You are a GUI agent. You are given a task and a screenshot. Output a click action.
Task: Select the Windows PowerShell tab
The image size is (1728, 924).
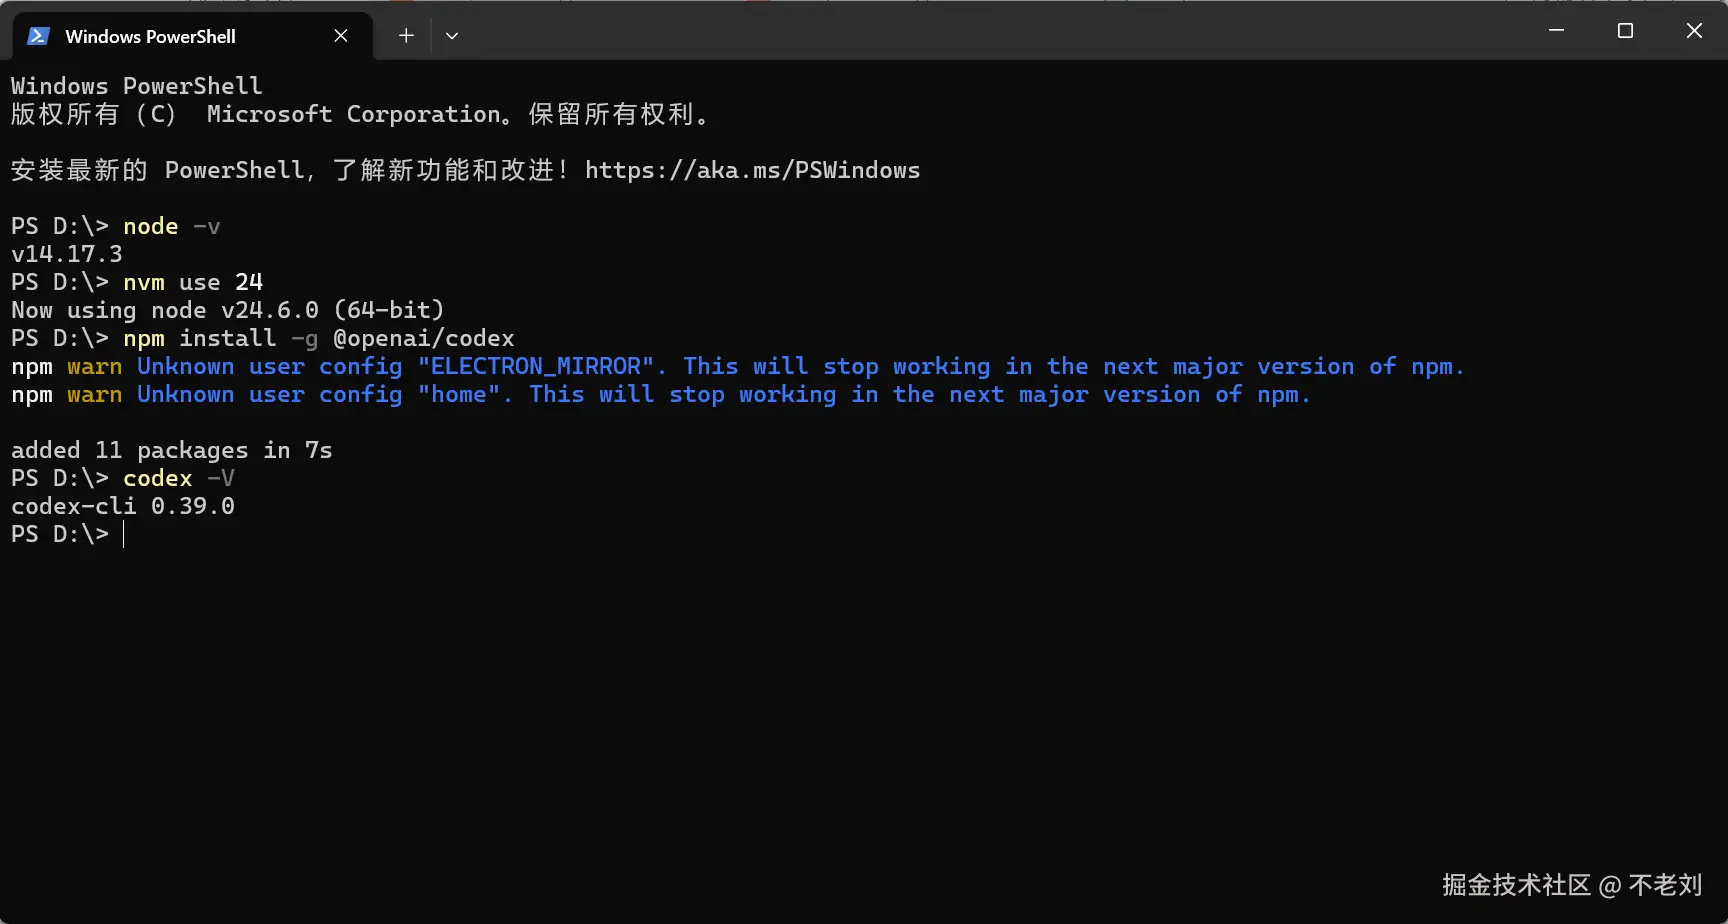[x=192, y=36]
